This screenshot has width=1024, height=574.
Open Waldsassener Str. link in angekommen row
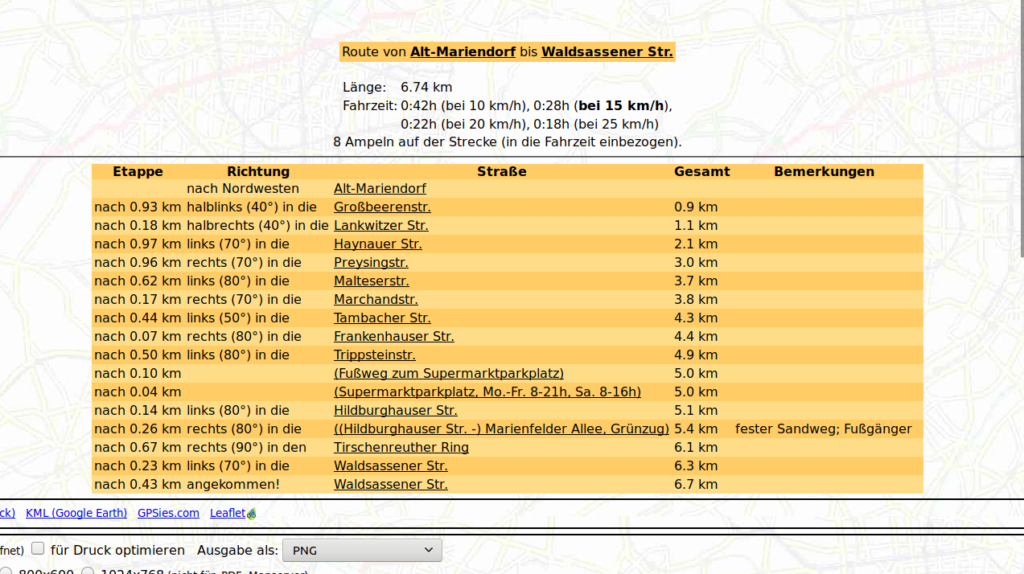coord(391,485)
